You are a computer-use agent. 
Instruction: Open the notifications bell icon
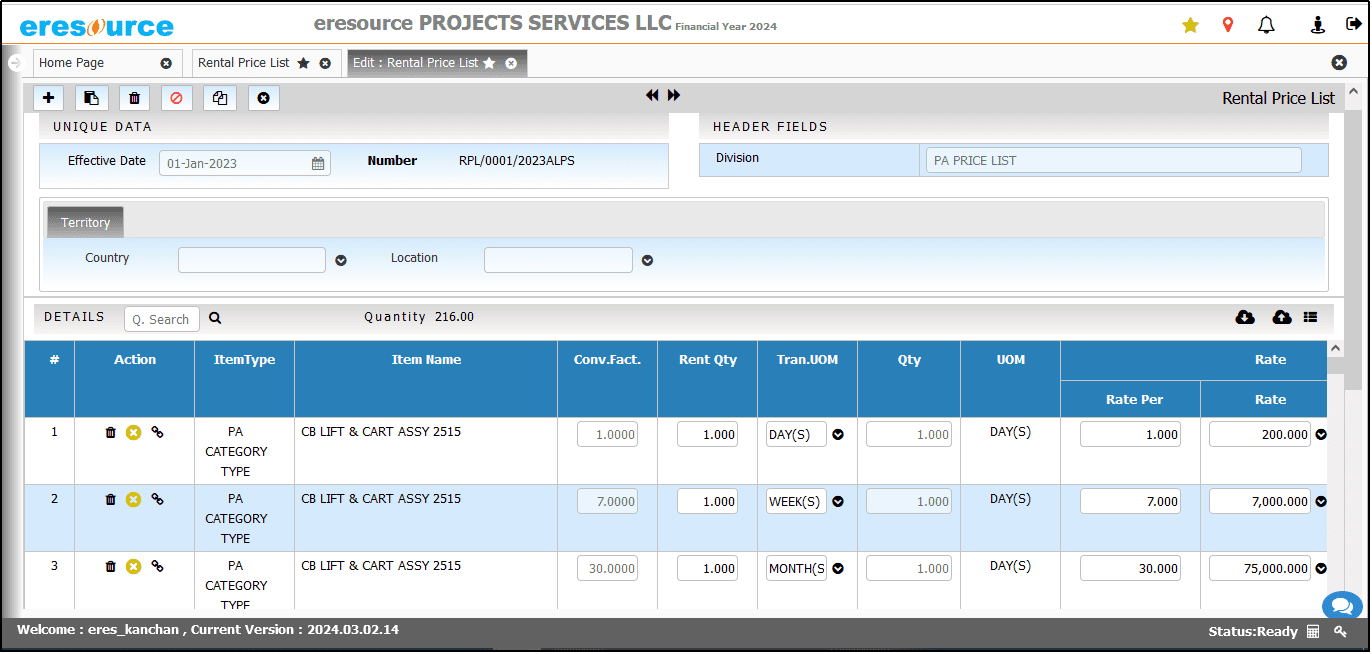1266,25
